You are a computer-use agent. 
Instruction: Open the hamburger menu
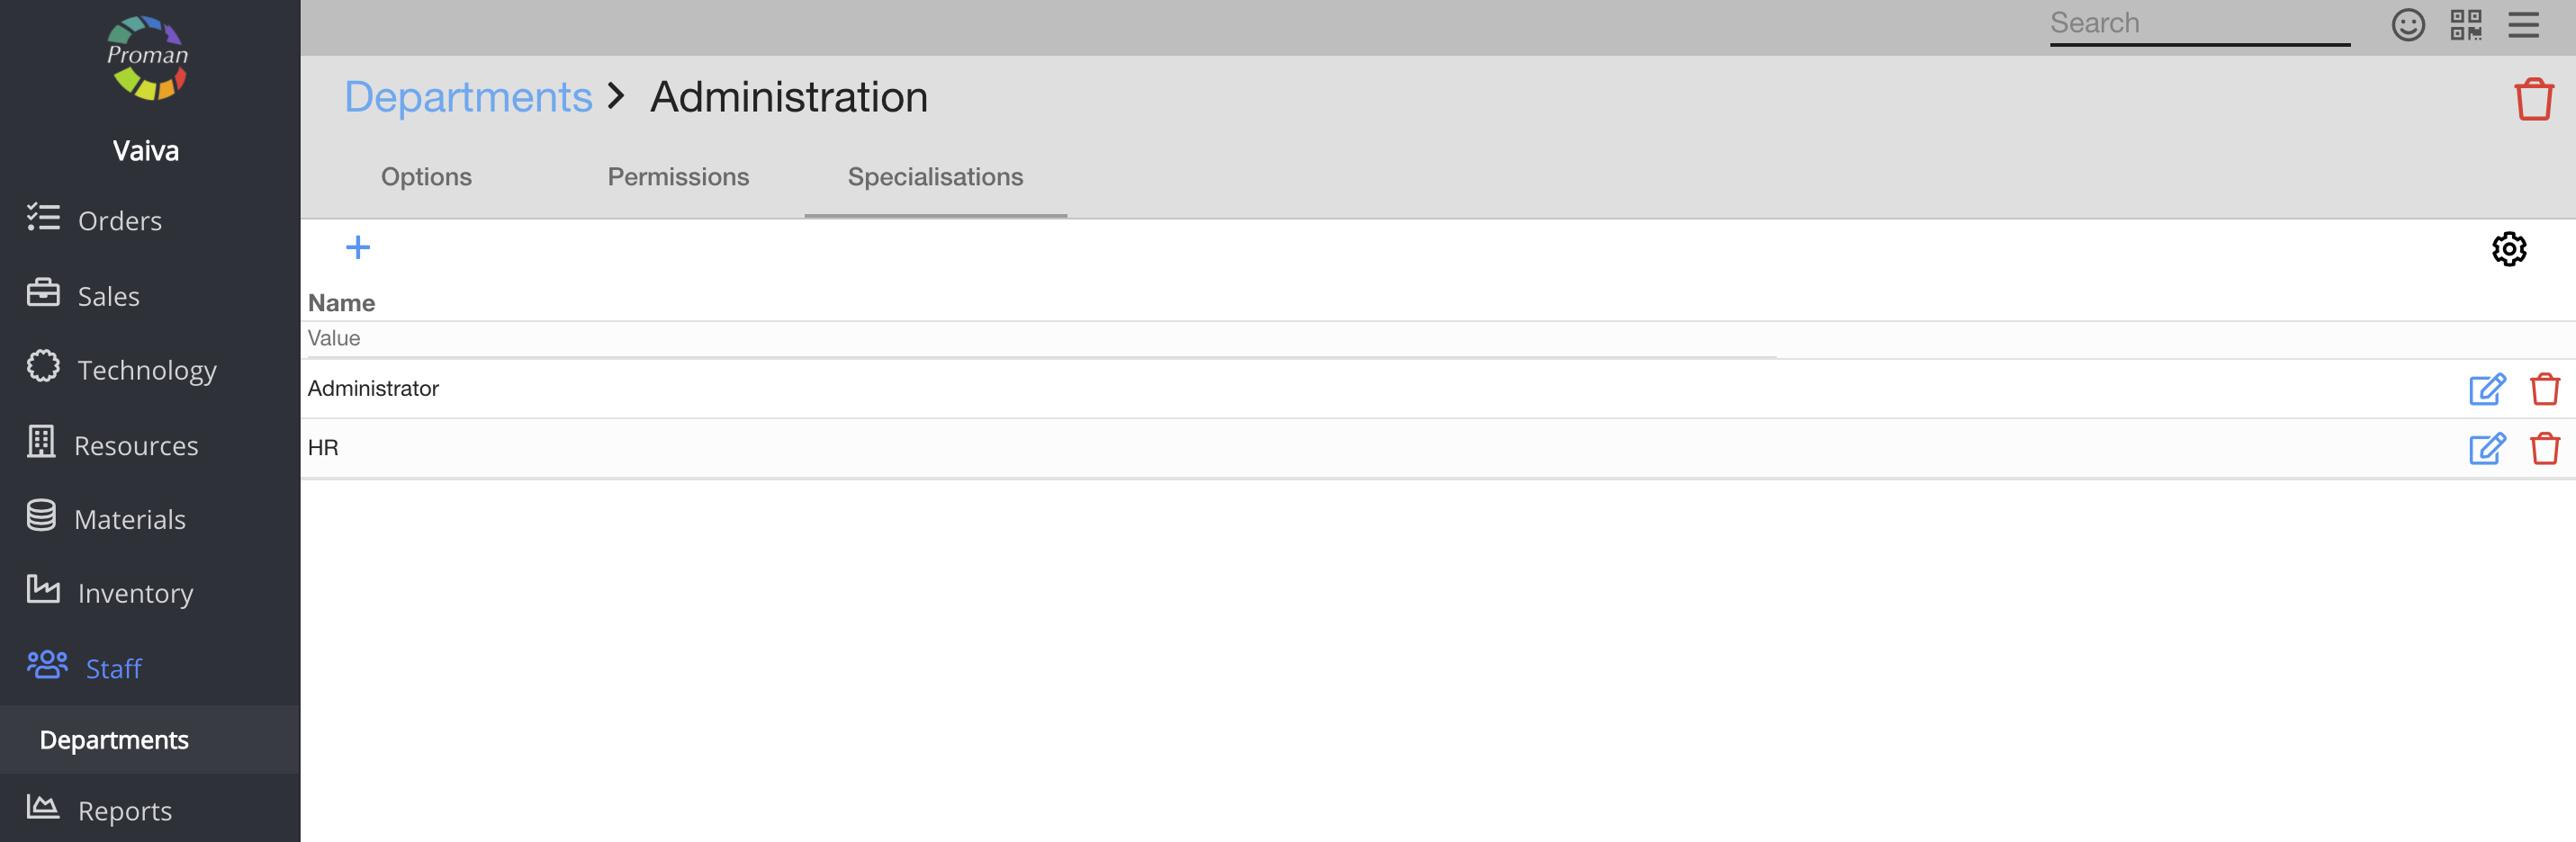2523,25
